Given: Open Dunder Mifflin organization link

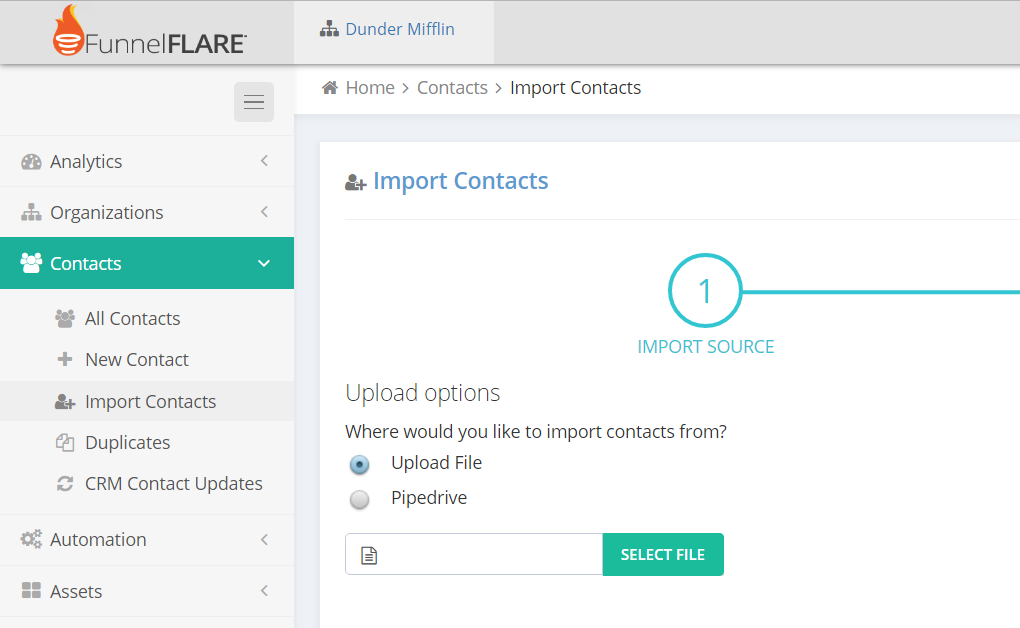Looking at the screenshot, I should click(399, 29).
